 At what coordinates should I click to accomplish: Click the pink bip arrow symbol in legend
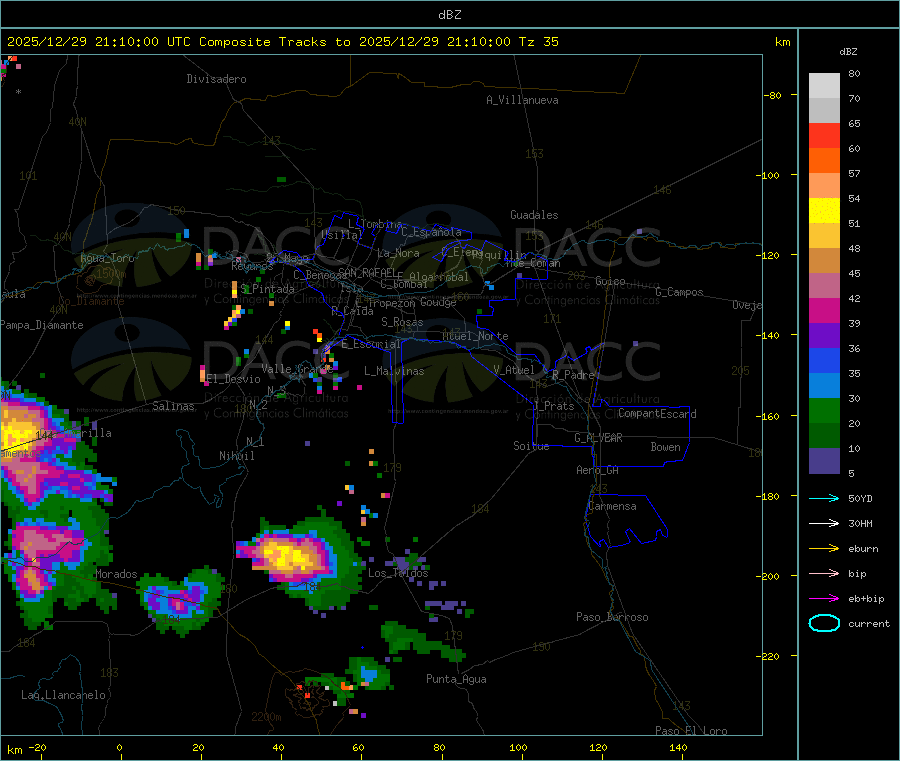(x=824, y=573)
